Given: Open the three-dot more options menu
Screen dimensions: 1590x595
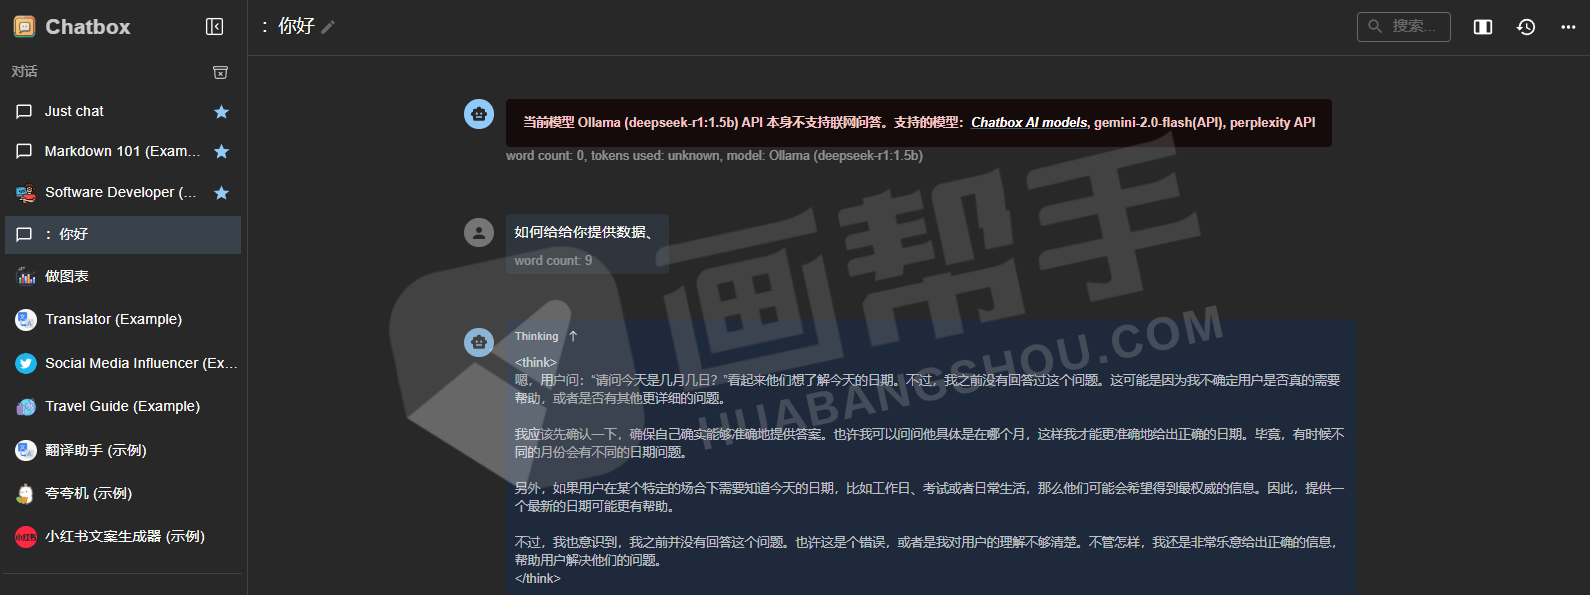Looking at the screenshot, I should [x=1568, y=27].
